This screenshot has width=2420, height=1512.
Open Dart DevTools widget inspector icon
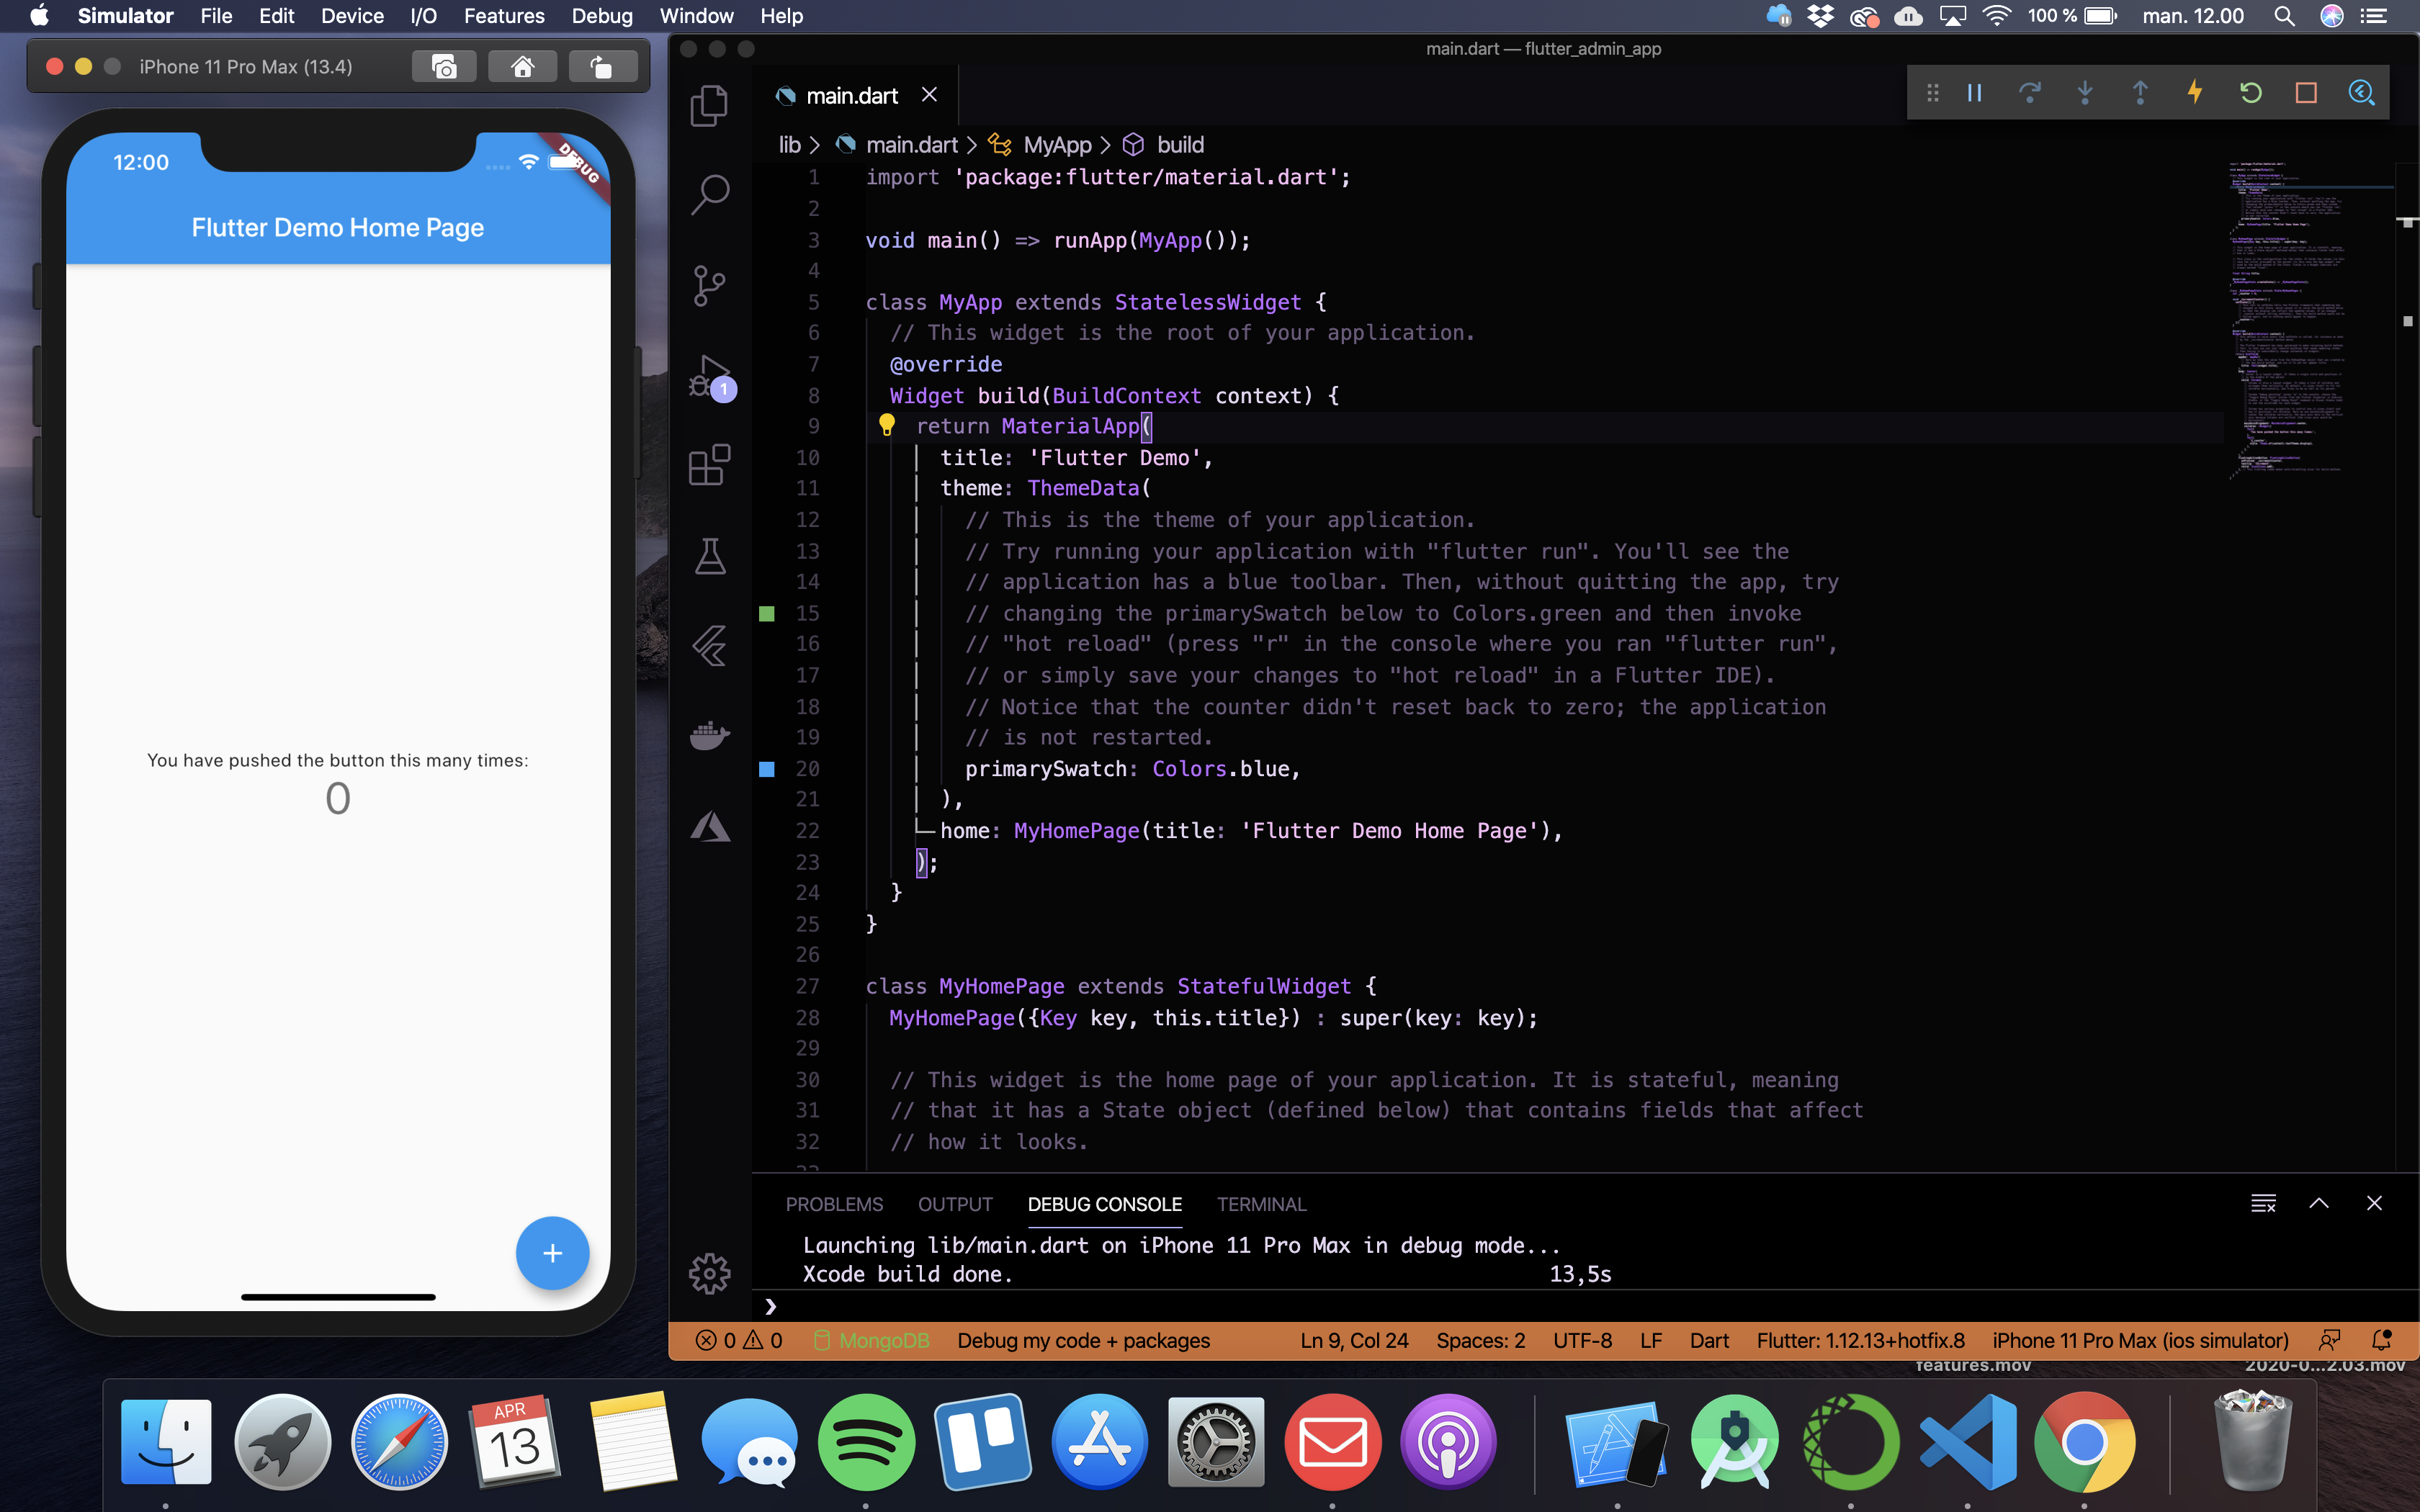coord(2361,93)
